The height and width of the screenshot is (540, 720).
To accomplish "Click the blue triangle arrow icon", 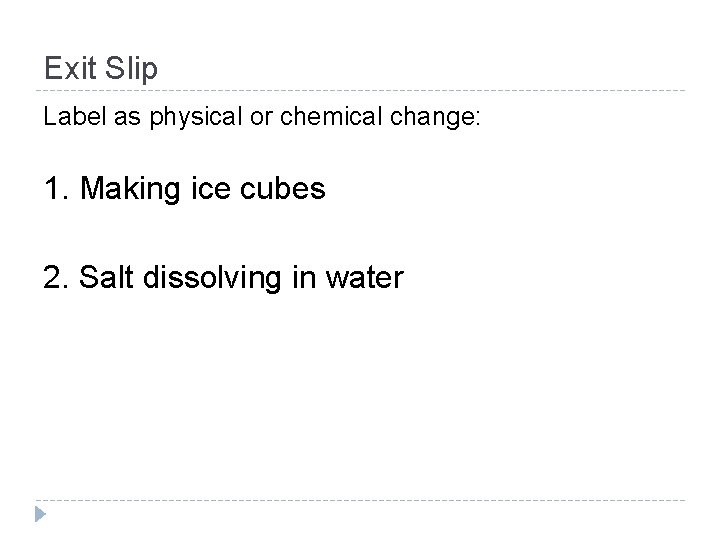I will pyautogui.click(x=40, y=514).
